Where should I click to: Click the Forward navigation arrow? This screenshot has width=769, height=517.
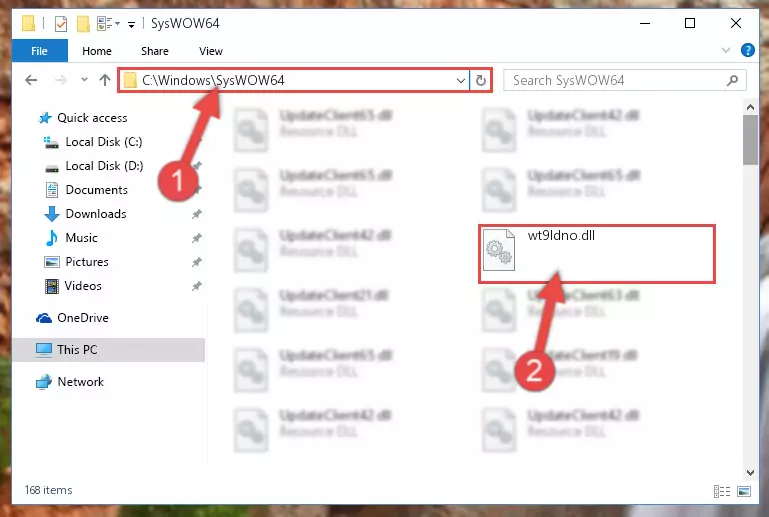click(61, 80)
